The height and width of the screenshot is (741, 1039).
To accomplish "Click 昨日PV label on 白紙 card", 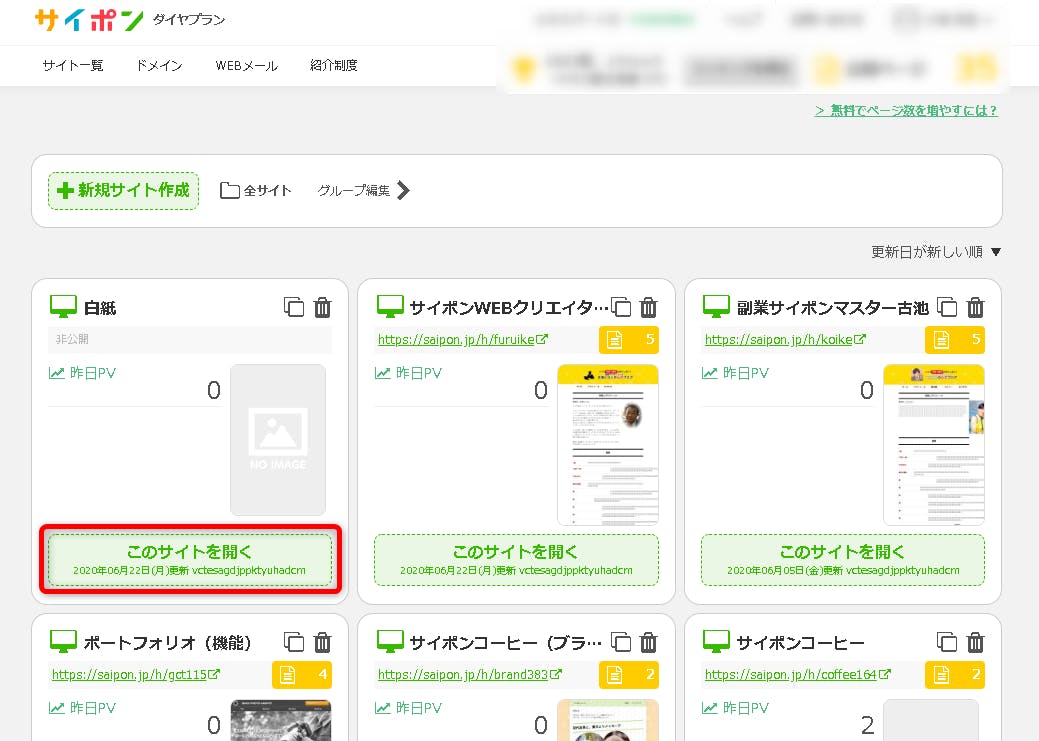I will (x=83, y=373).
